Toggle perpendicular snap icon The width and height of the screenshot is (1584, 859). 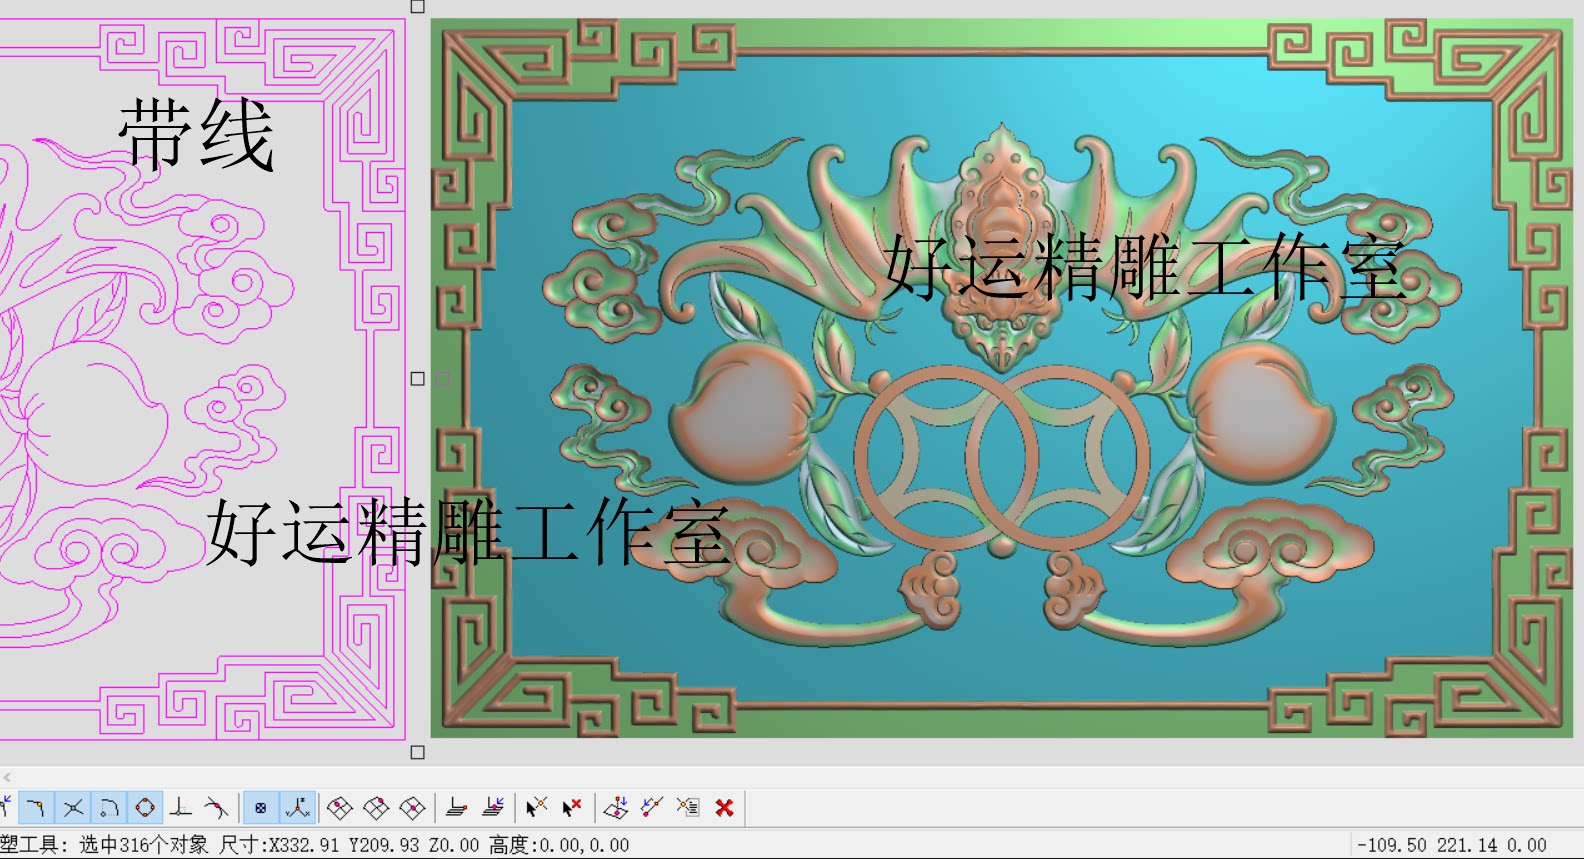pyautogui.click(x=181, y=807)
